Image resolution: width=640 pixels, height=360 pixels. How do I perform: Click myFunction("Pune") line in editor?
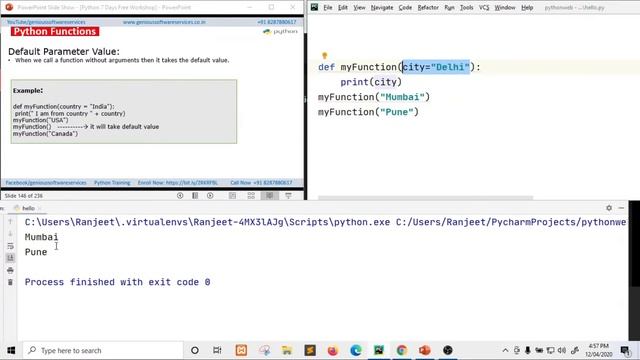(368, 112)
